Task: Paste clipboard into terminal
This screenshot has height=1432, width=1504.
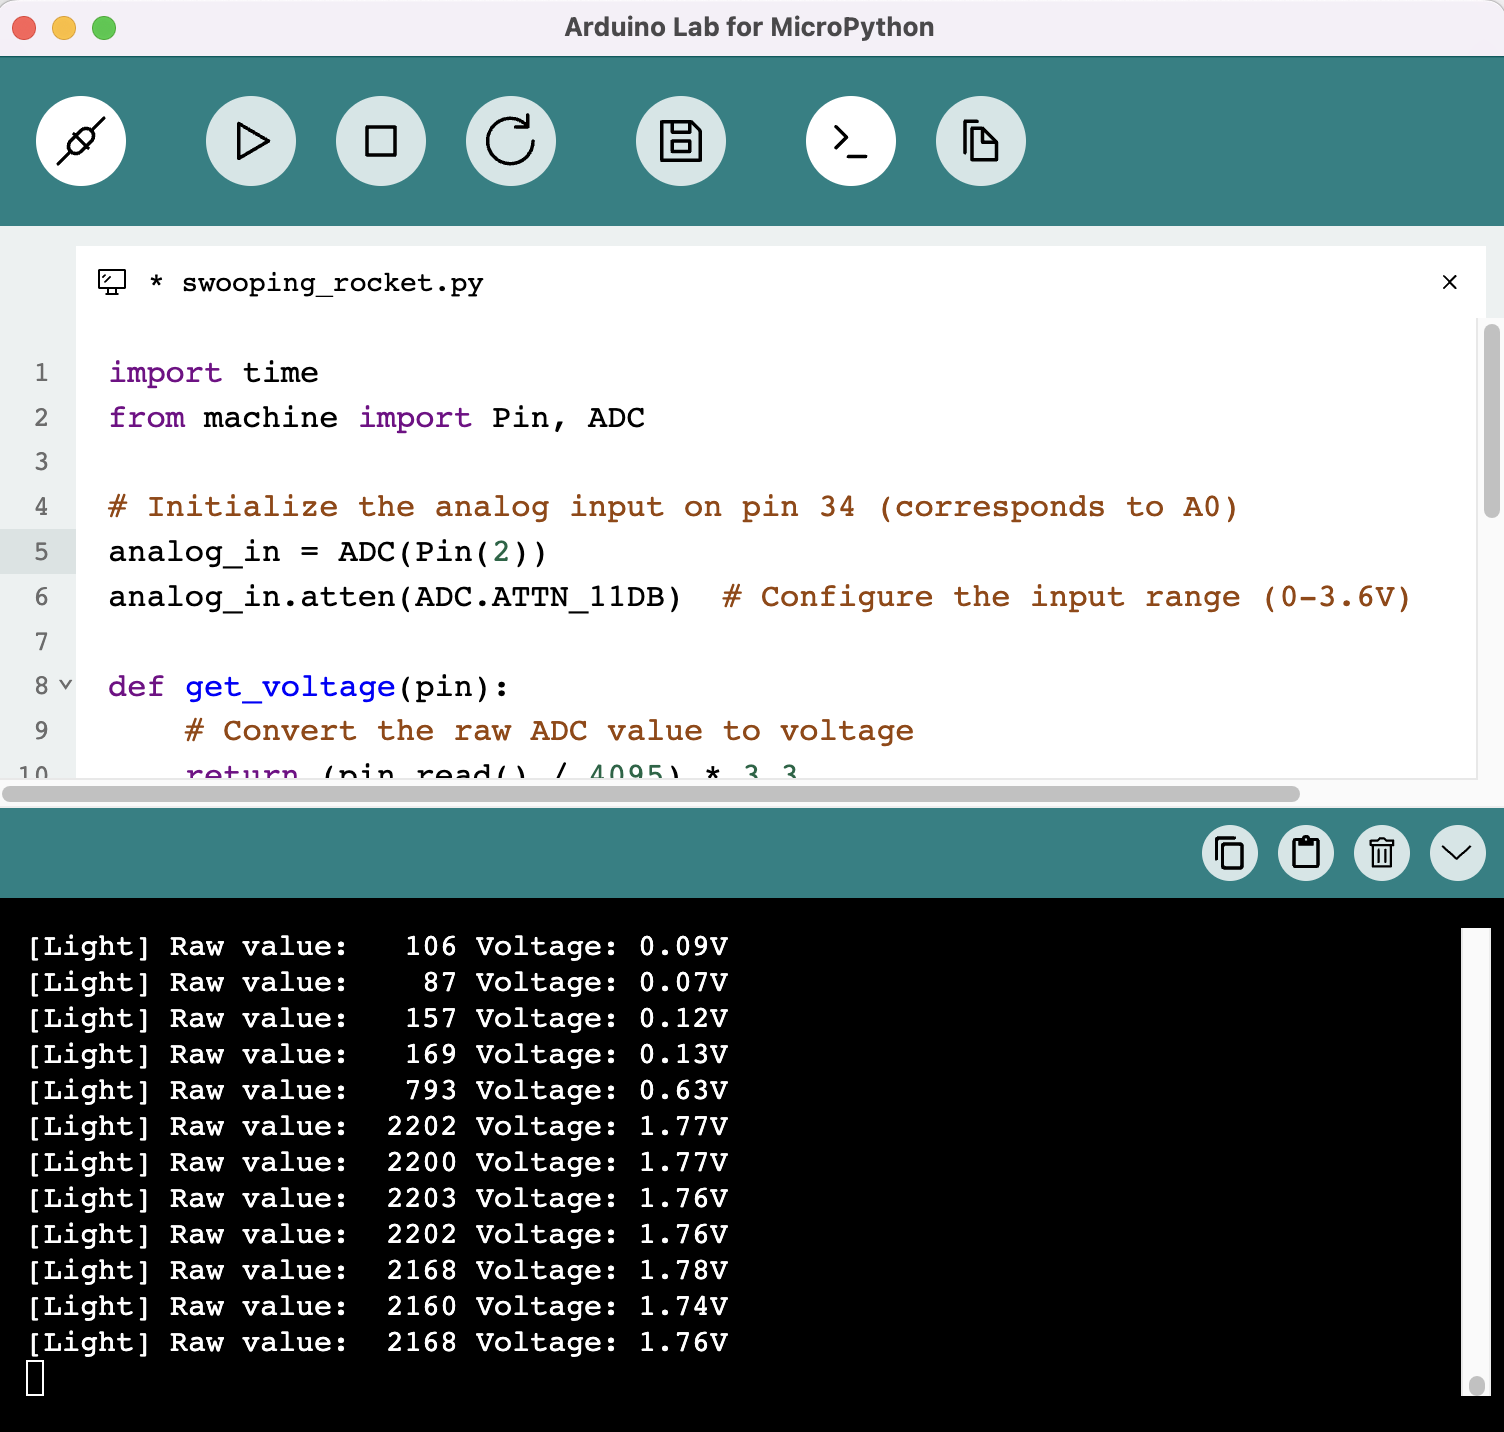Action: click(x=1306, y=853)
